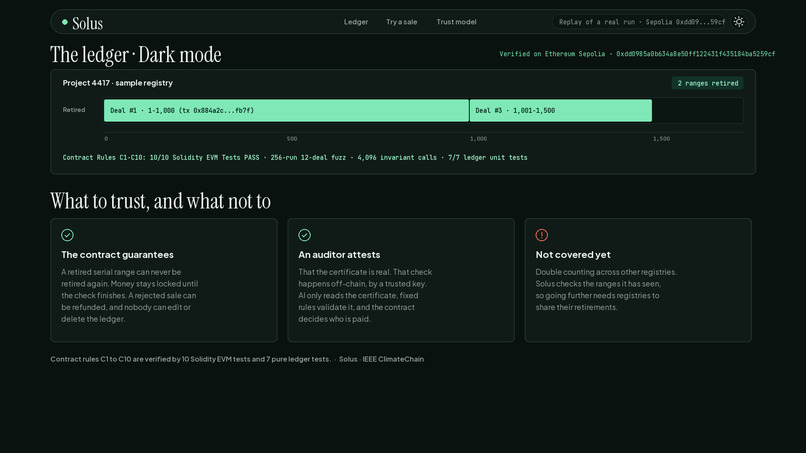Click the 500 axis tick label
This screenshot has width=806, height=453.
pos(291,139)
